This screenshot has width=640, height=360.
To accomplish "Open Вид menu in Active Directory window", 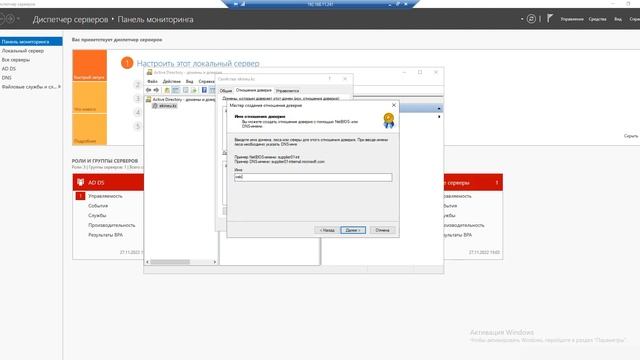I will pos(189,81).
